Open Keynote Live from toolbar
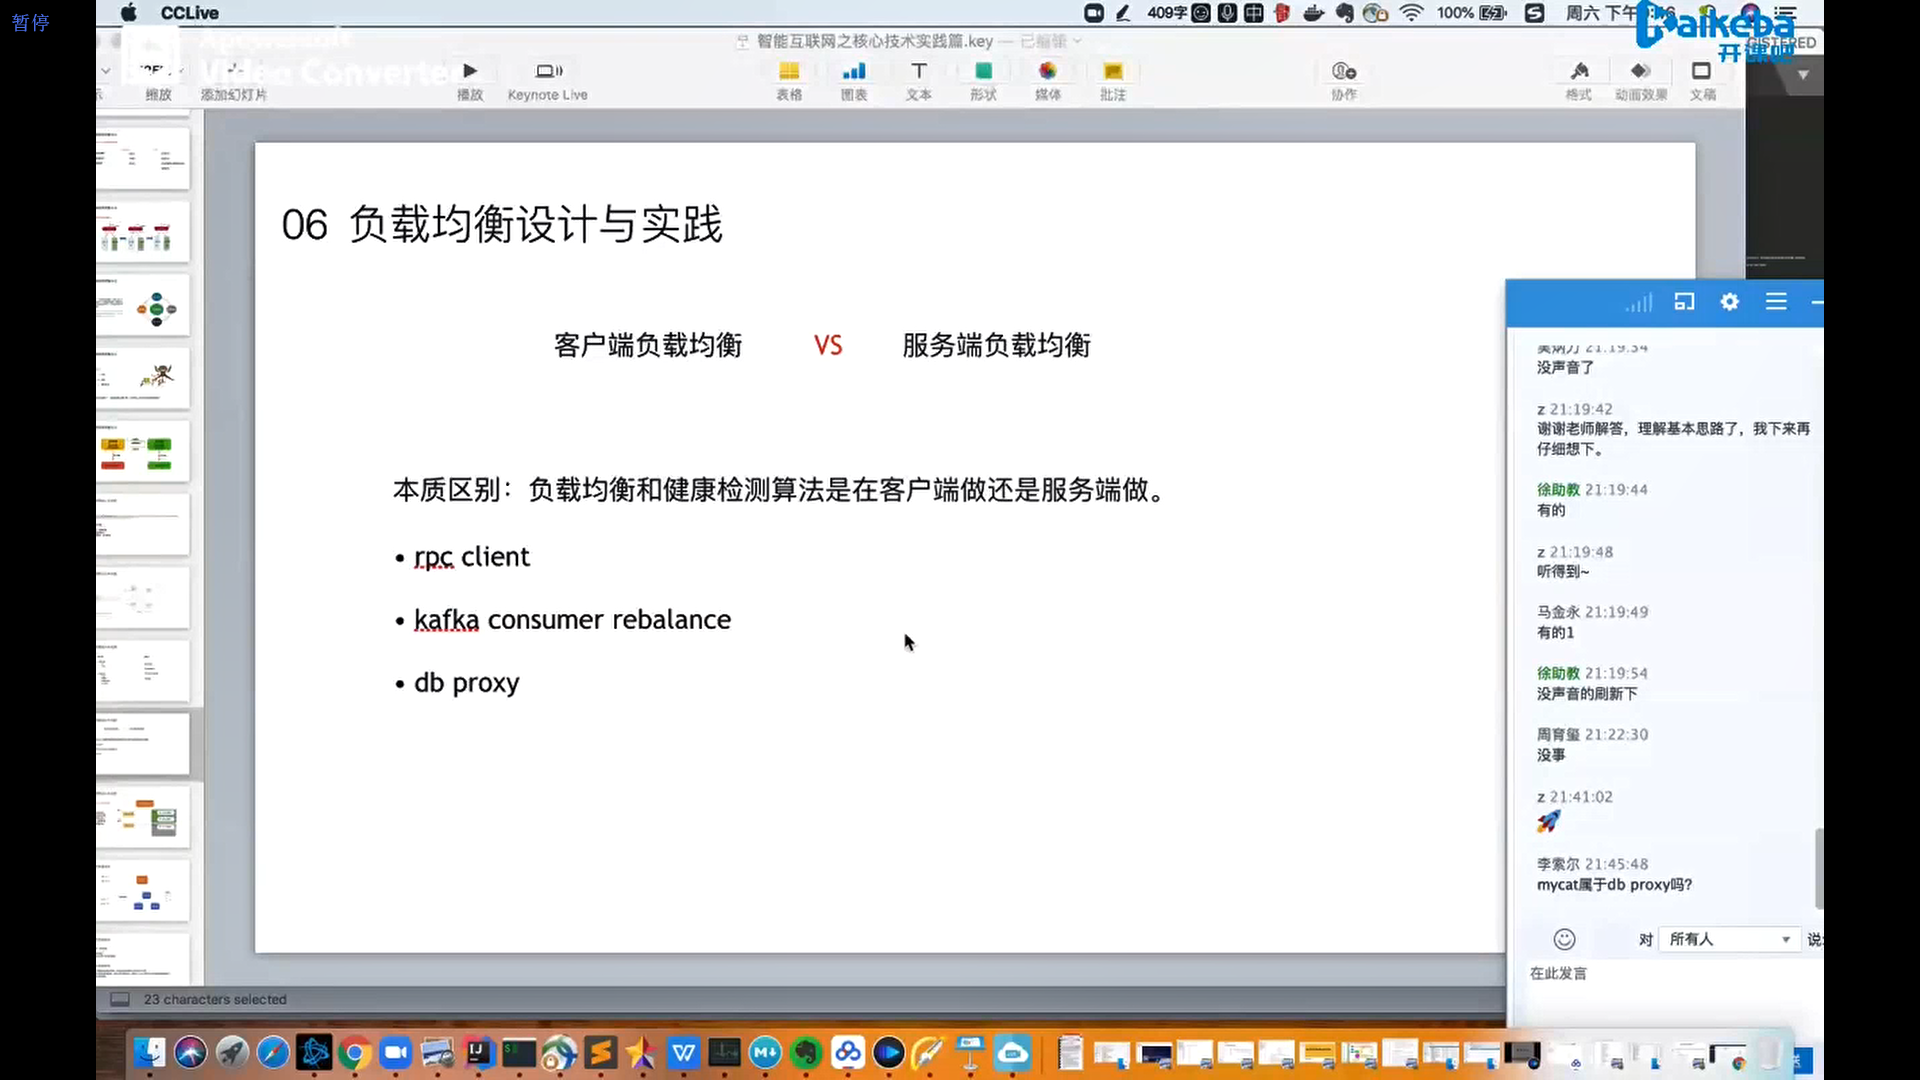Image resolution: width=1920 pixels, height=1080 pixels. 548,72
